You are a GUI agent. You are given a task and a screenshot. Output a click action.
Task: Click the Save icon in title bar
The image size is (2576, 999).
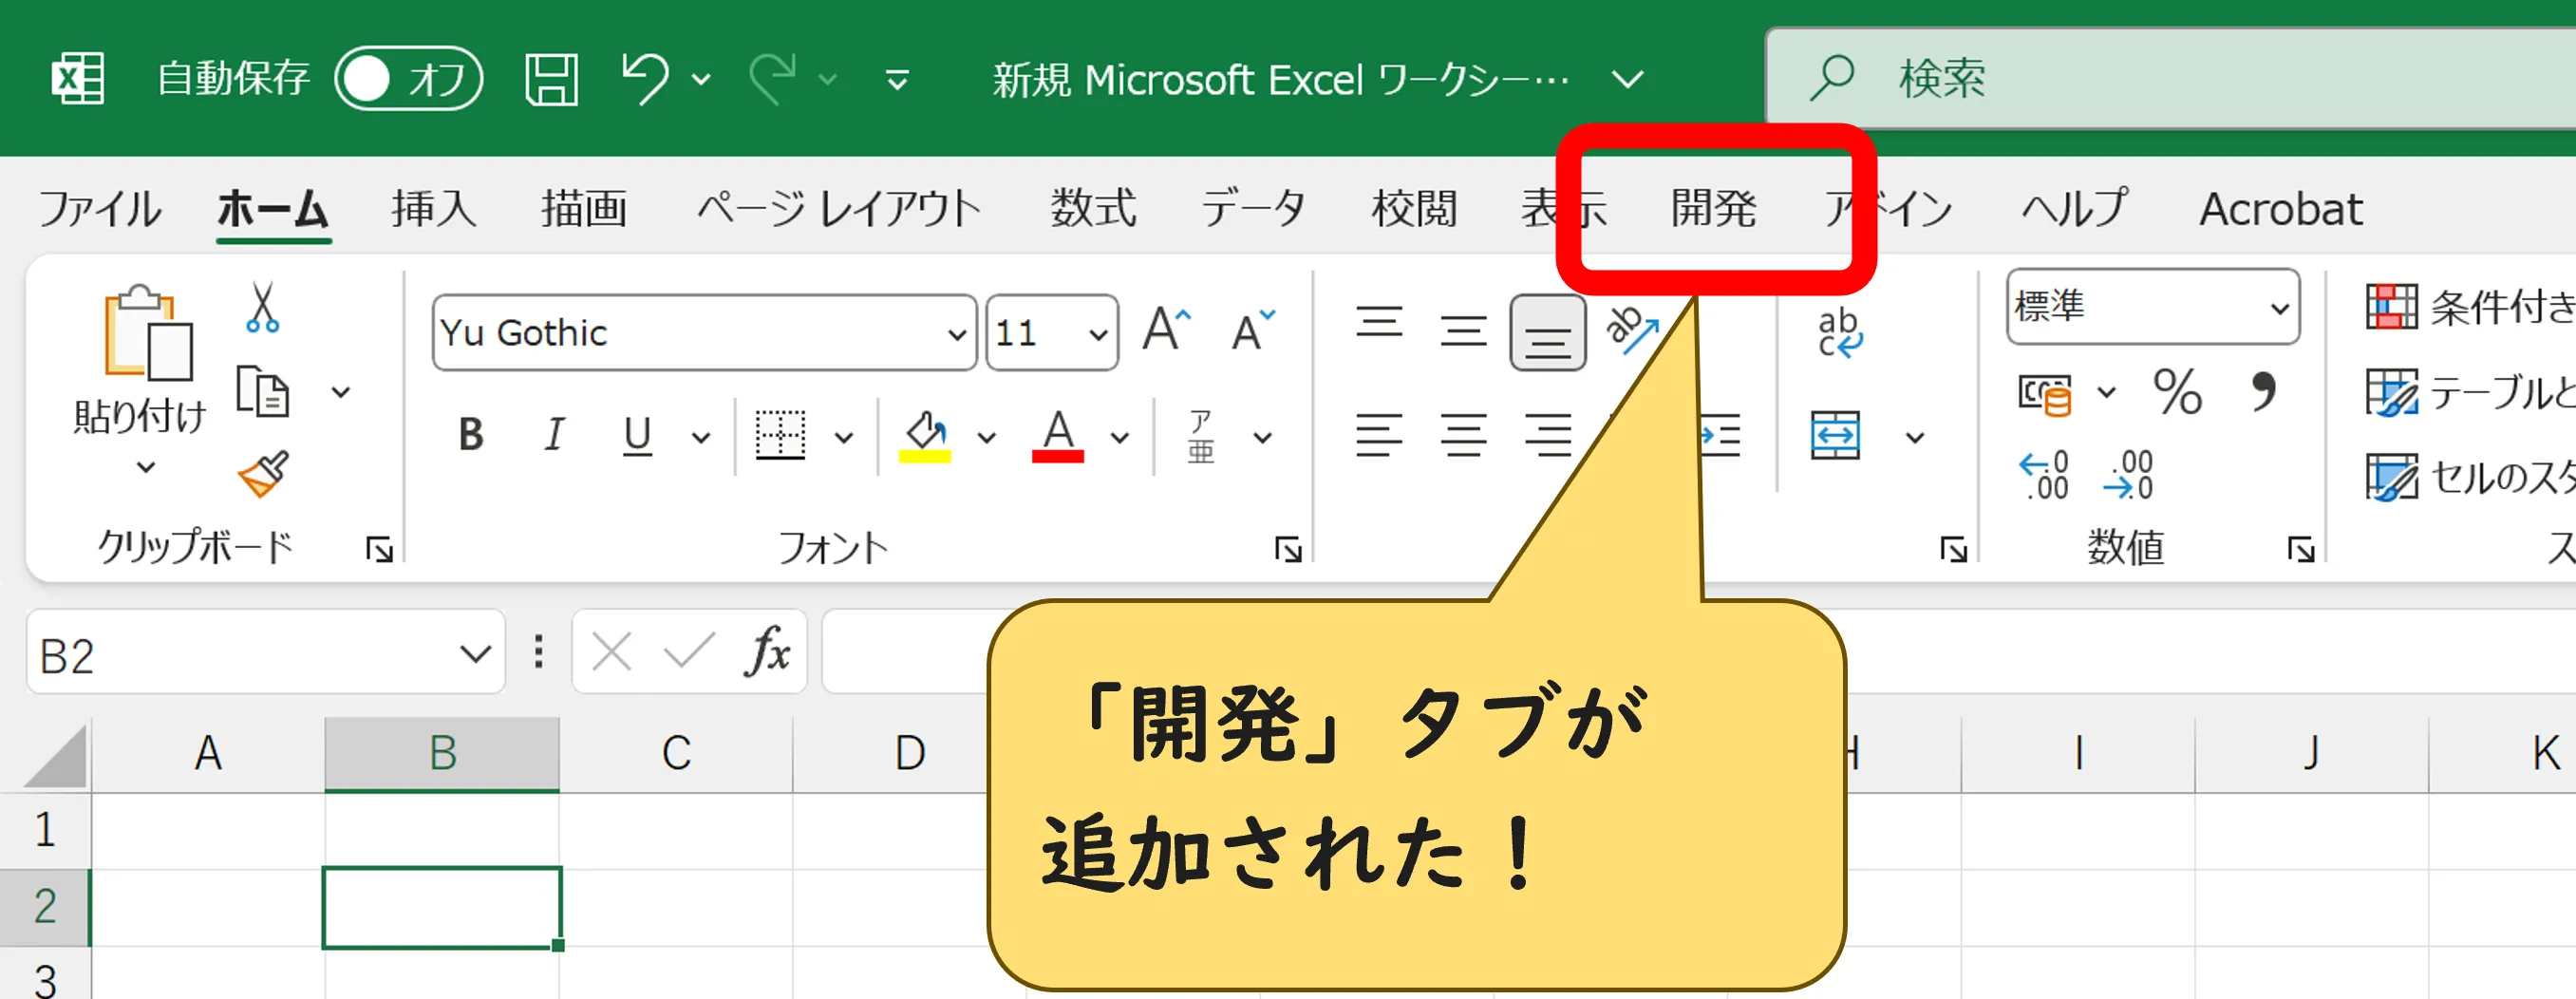click(551, 79)
